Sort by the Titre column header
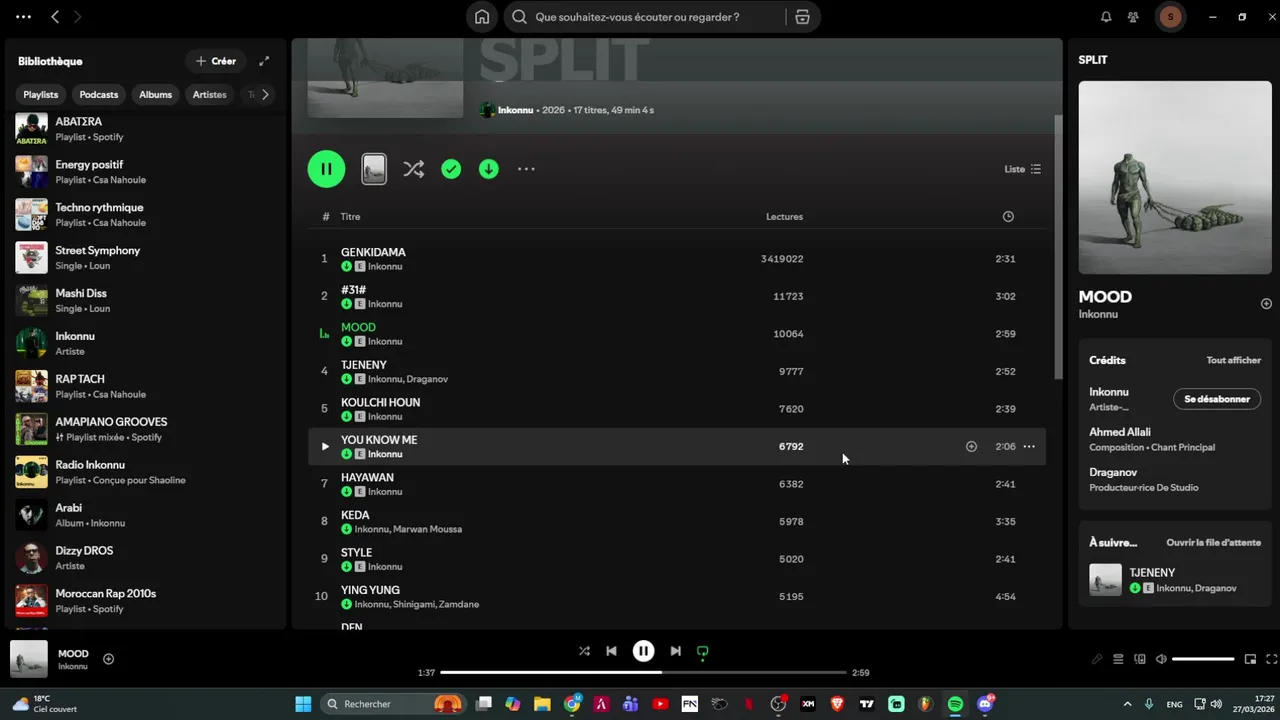This screenshot has height=720, width=1280. (x=350, y=216)
